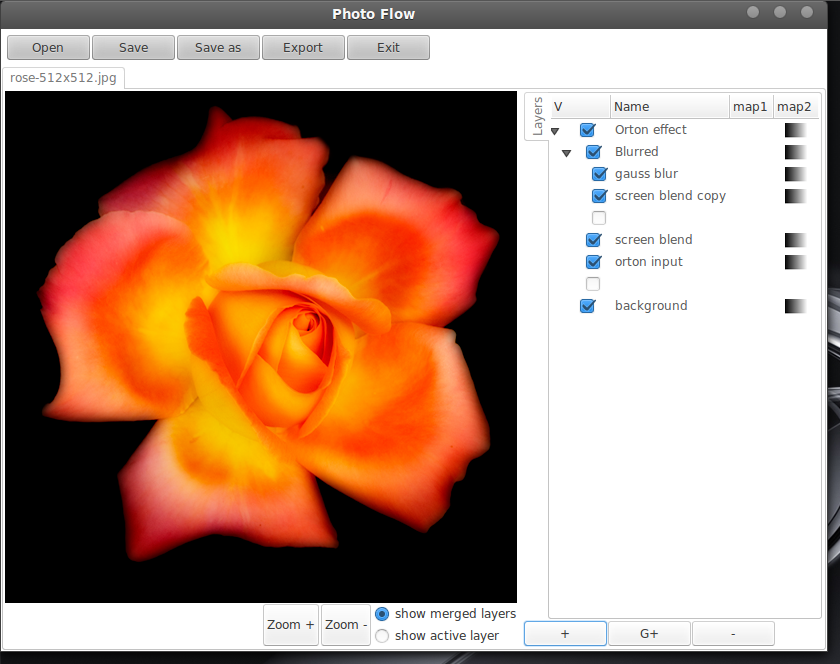The height and width of the screenshot is (664, 840).
Task: Uncheck visibility of the background layer
Action: pos(587,305)
